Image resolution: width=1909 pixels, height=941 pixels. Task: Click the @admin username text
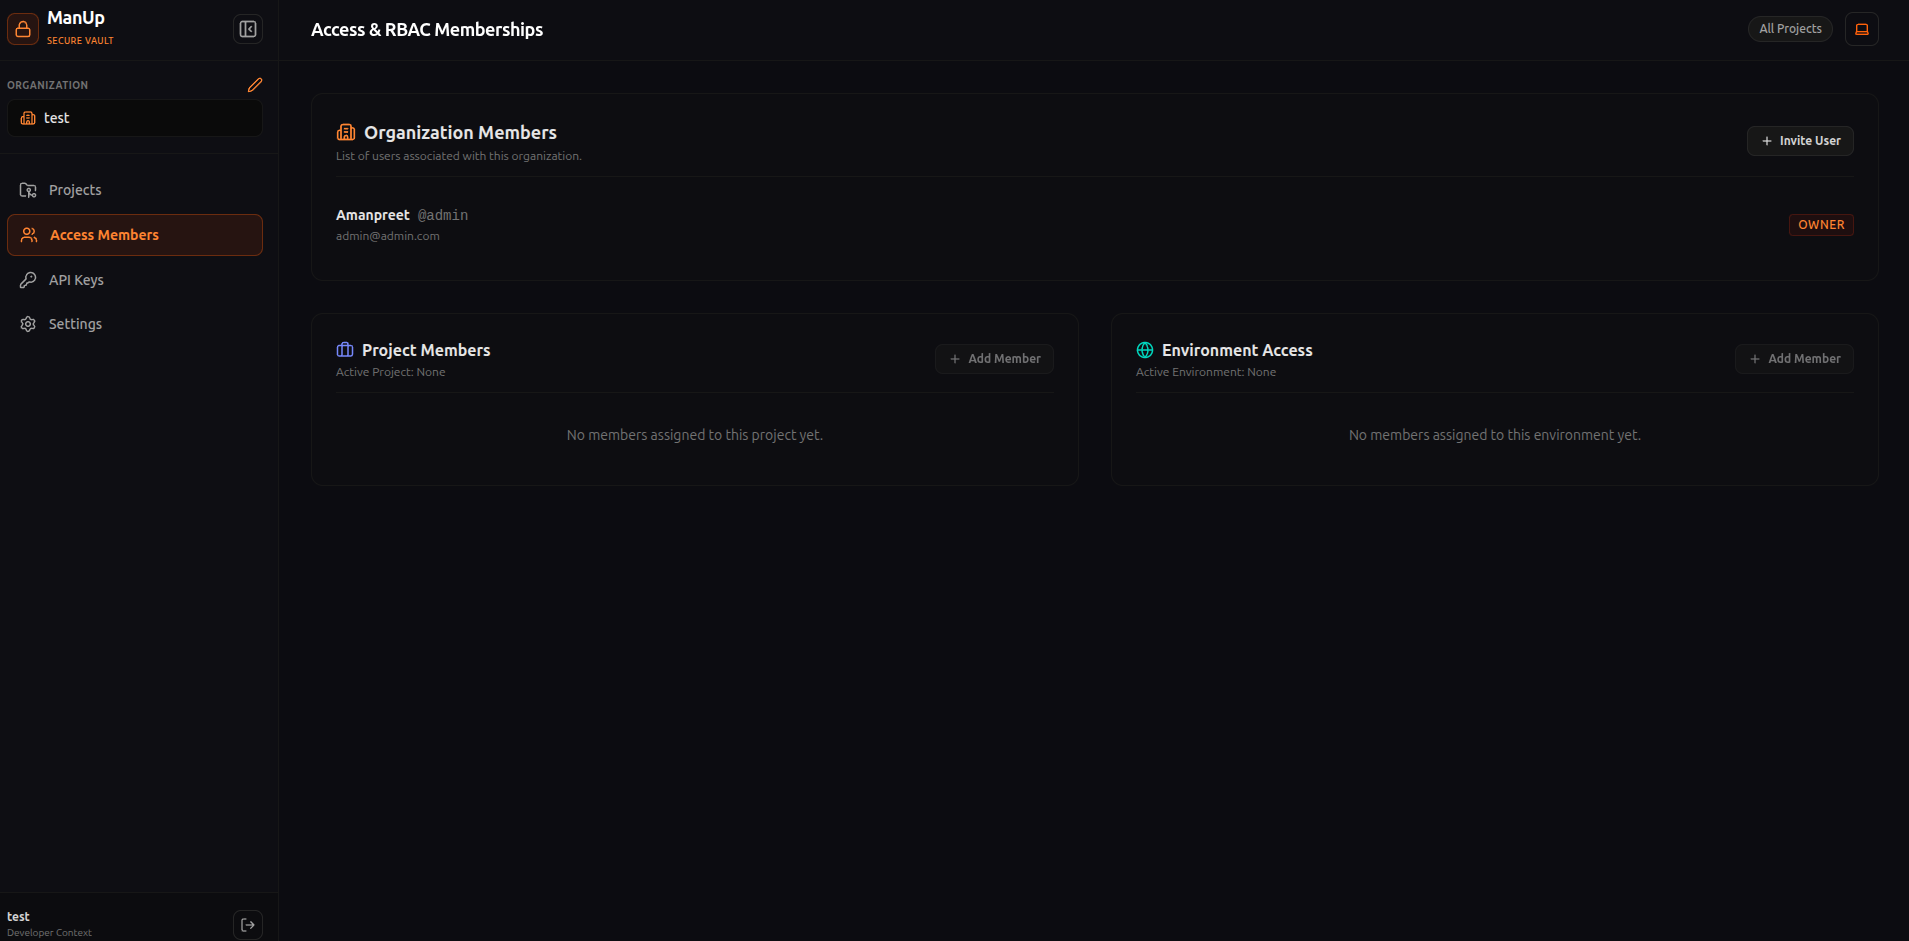[x=443, y=215]
